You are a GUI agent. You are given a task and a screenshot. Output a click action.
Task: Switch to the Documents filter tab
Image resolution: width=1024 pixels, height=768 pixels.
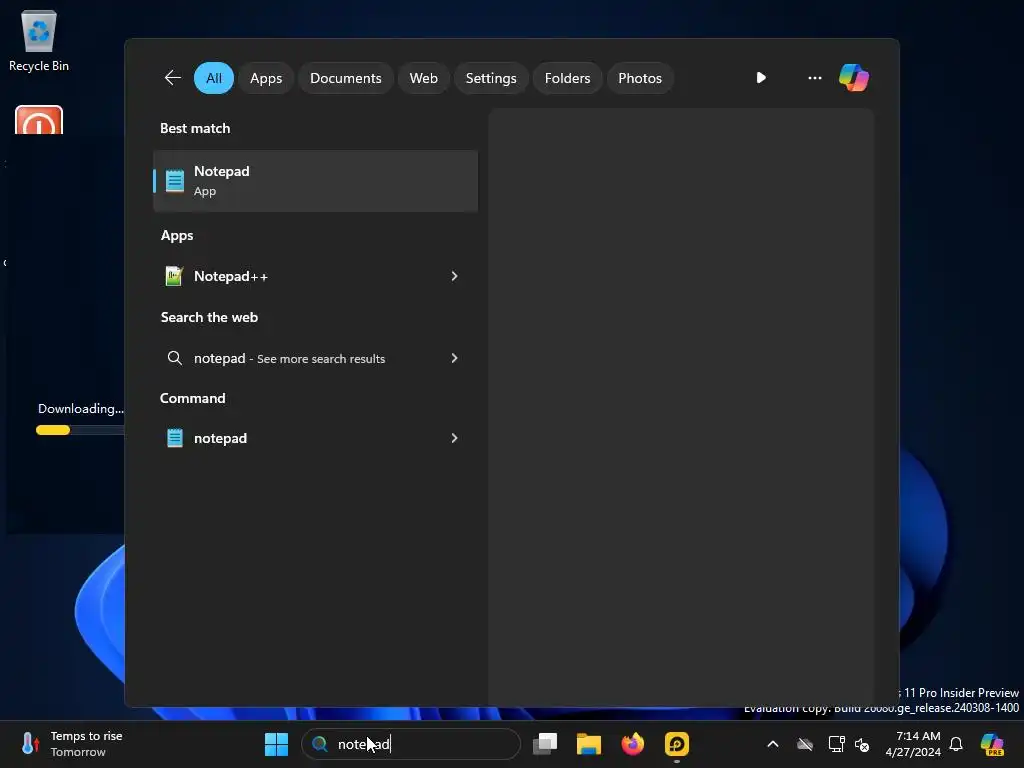[345, 78]
